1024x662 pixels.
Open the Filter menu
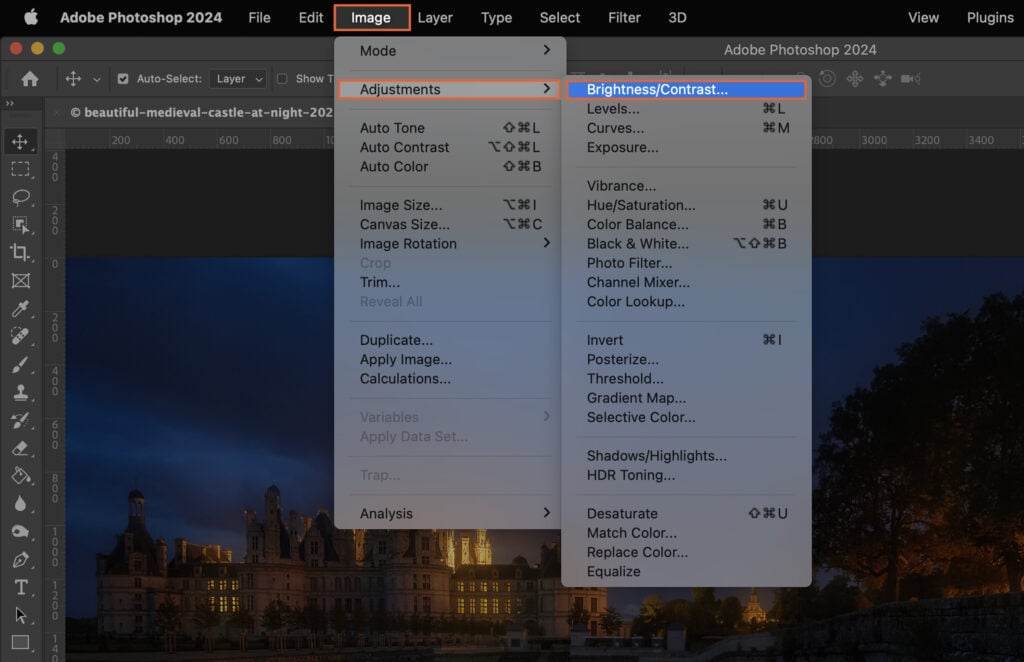pyautogui.click(x=624, y=17)
